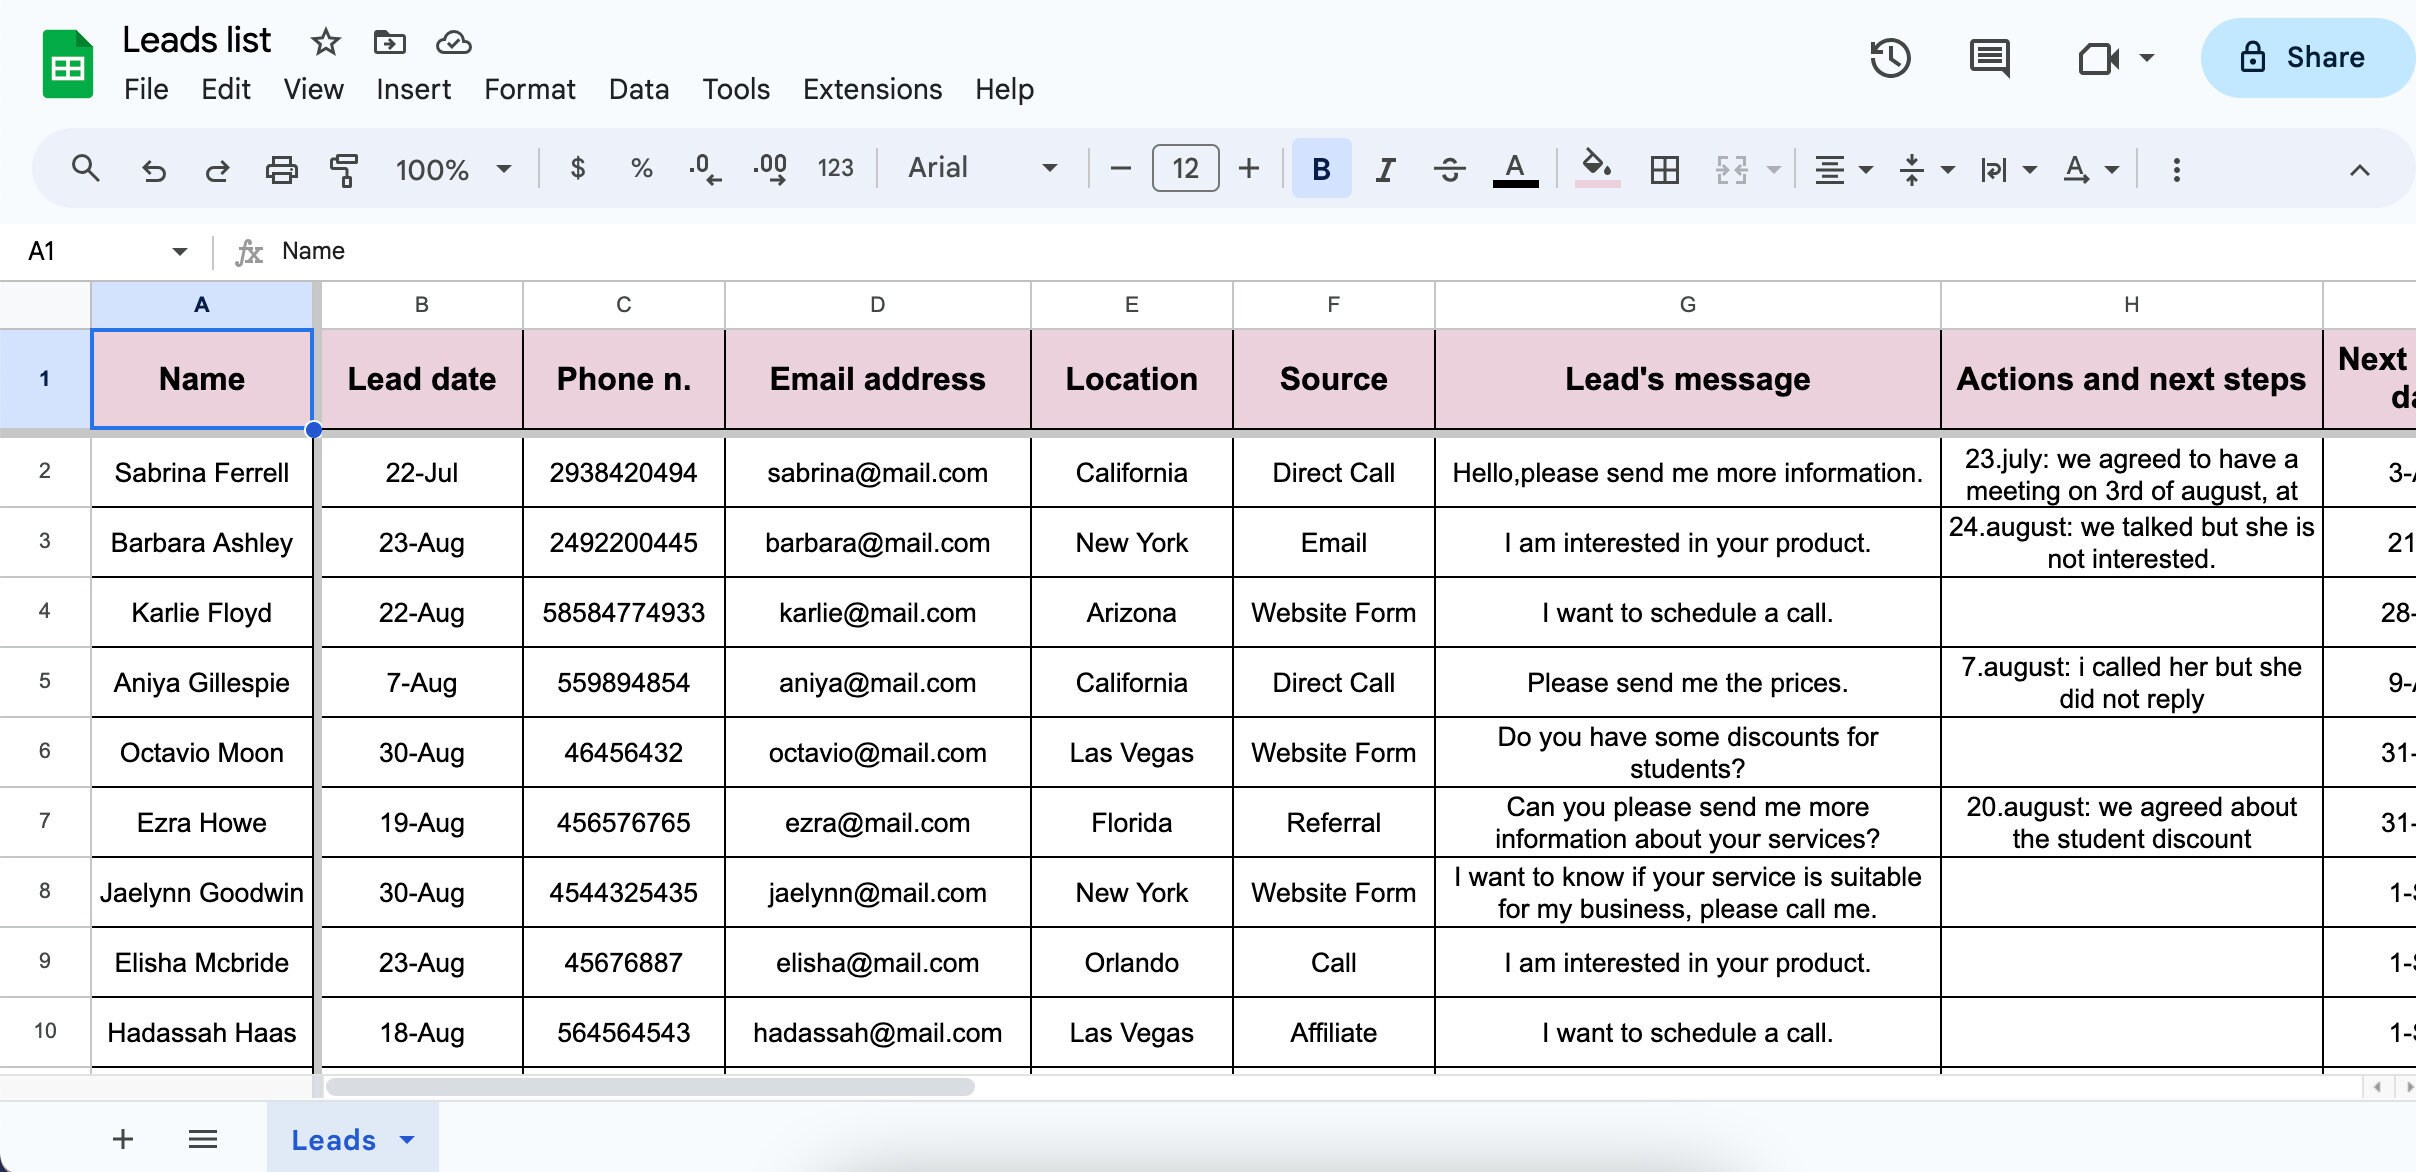Select the paint format tool
The width and height of the screenshot is (2416, 1172).
coord(341,168)
